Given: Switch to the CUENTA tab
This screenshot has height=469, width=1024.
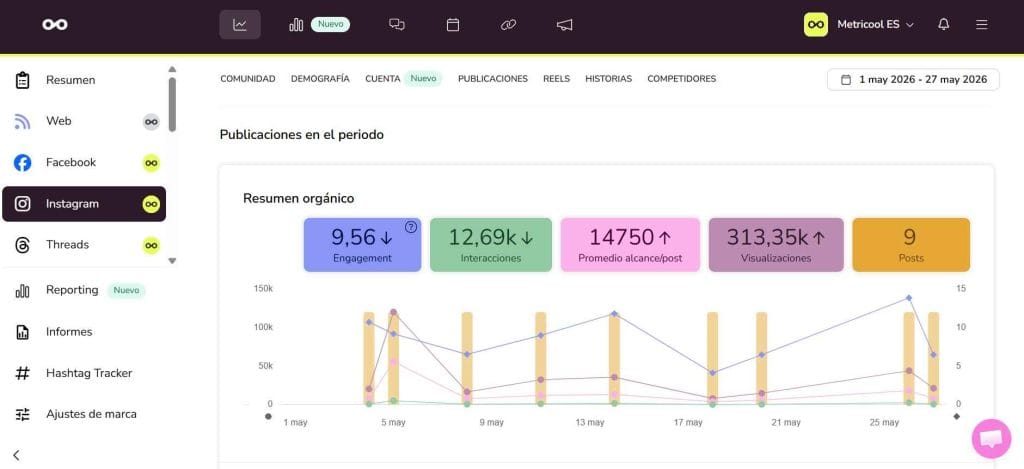Looking at the screenshot, I should pos(383,78).
